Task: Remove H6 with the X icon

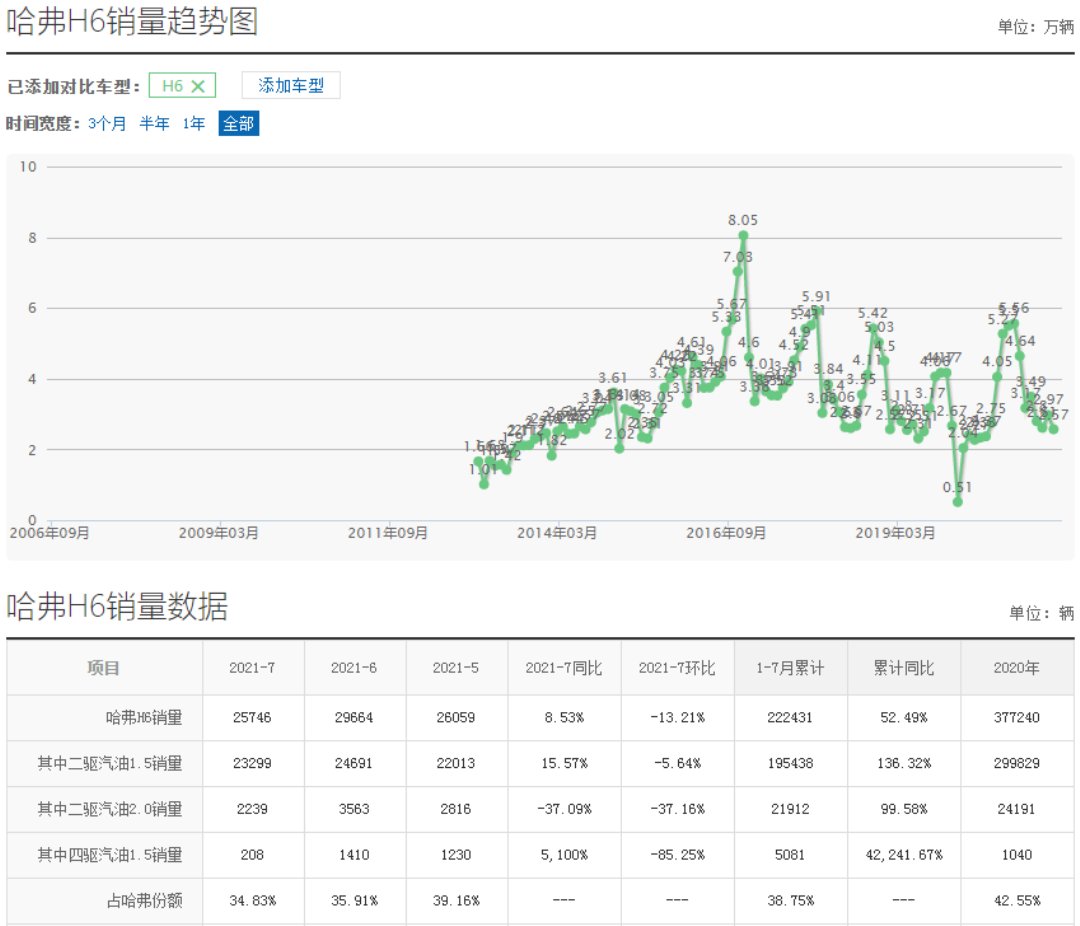Action: click(x=198, y=86)
